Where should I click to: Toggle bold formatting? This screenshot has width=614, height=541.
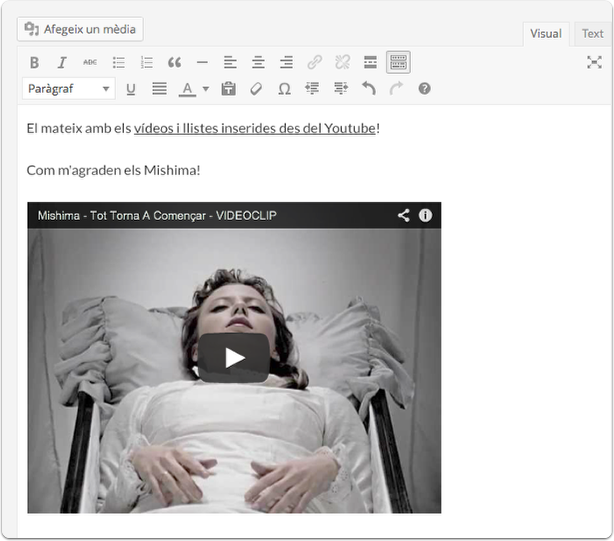[x=34, y=62]
